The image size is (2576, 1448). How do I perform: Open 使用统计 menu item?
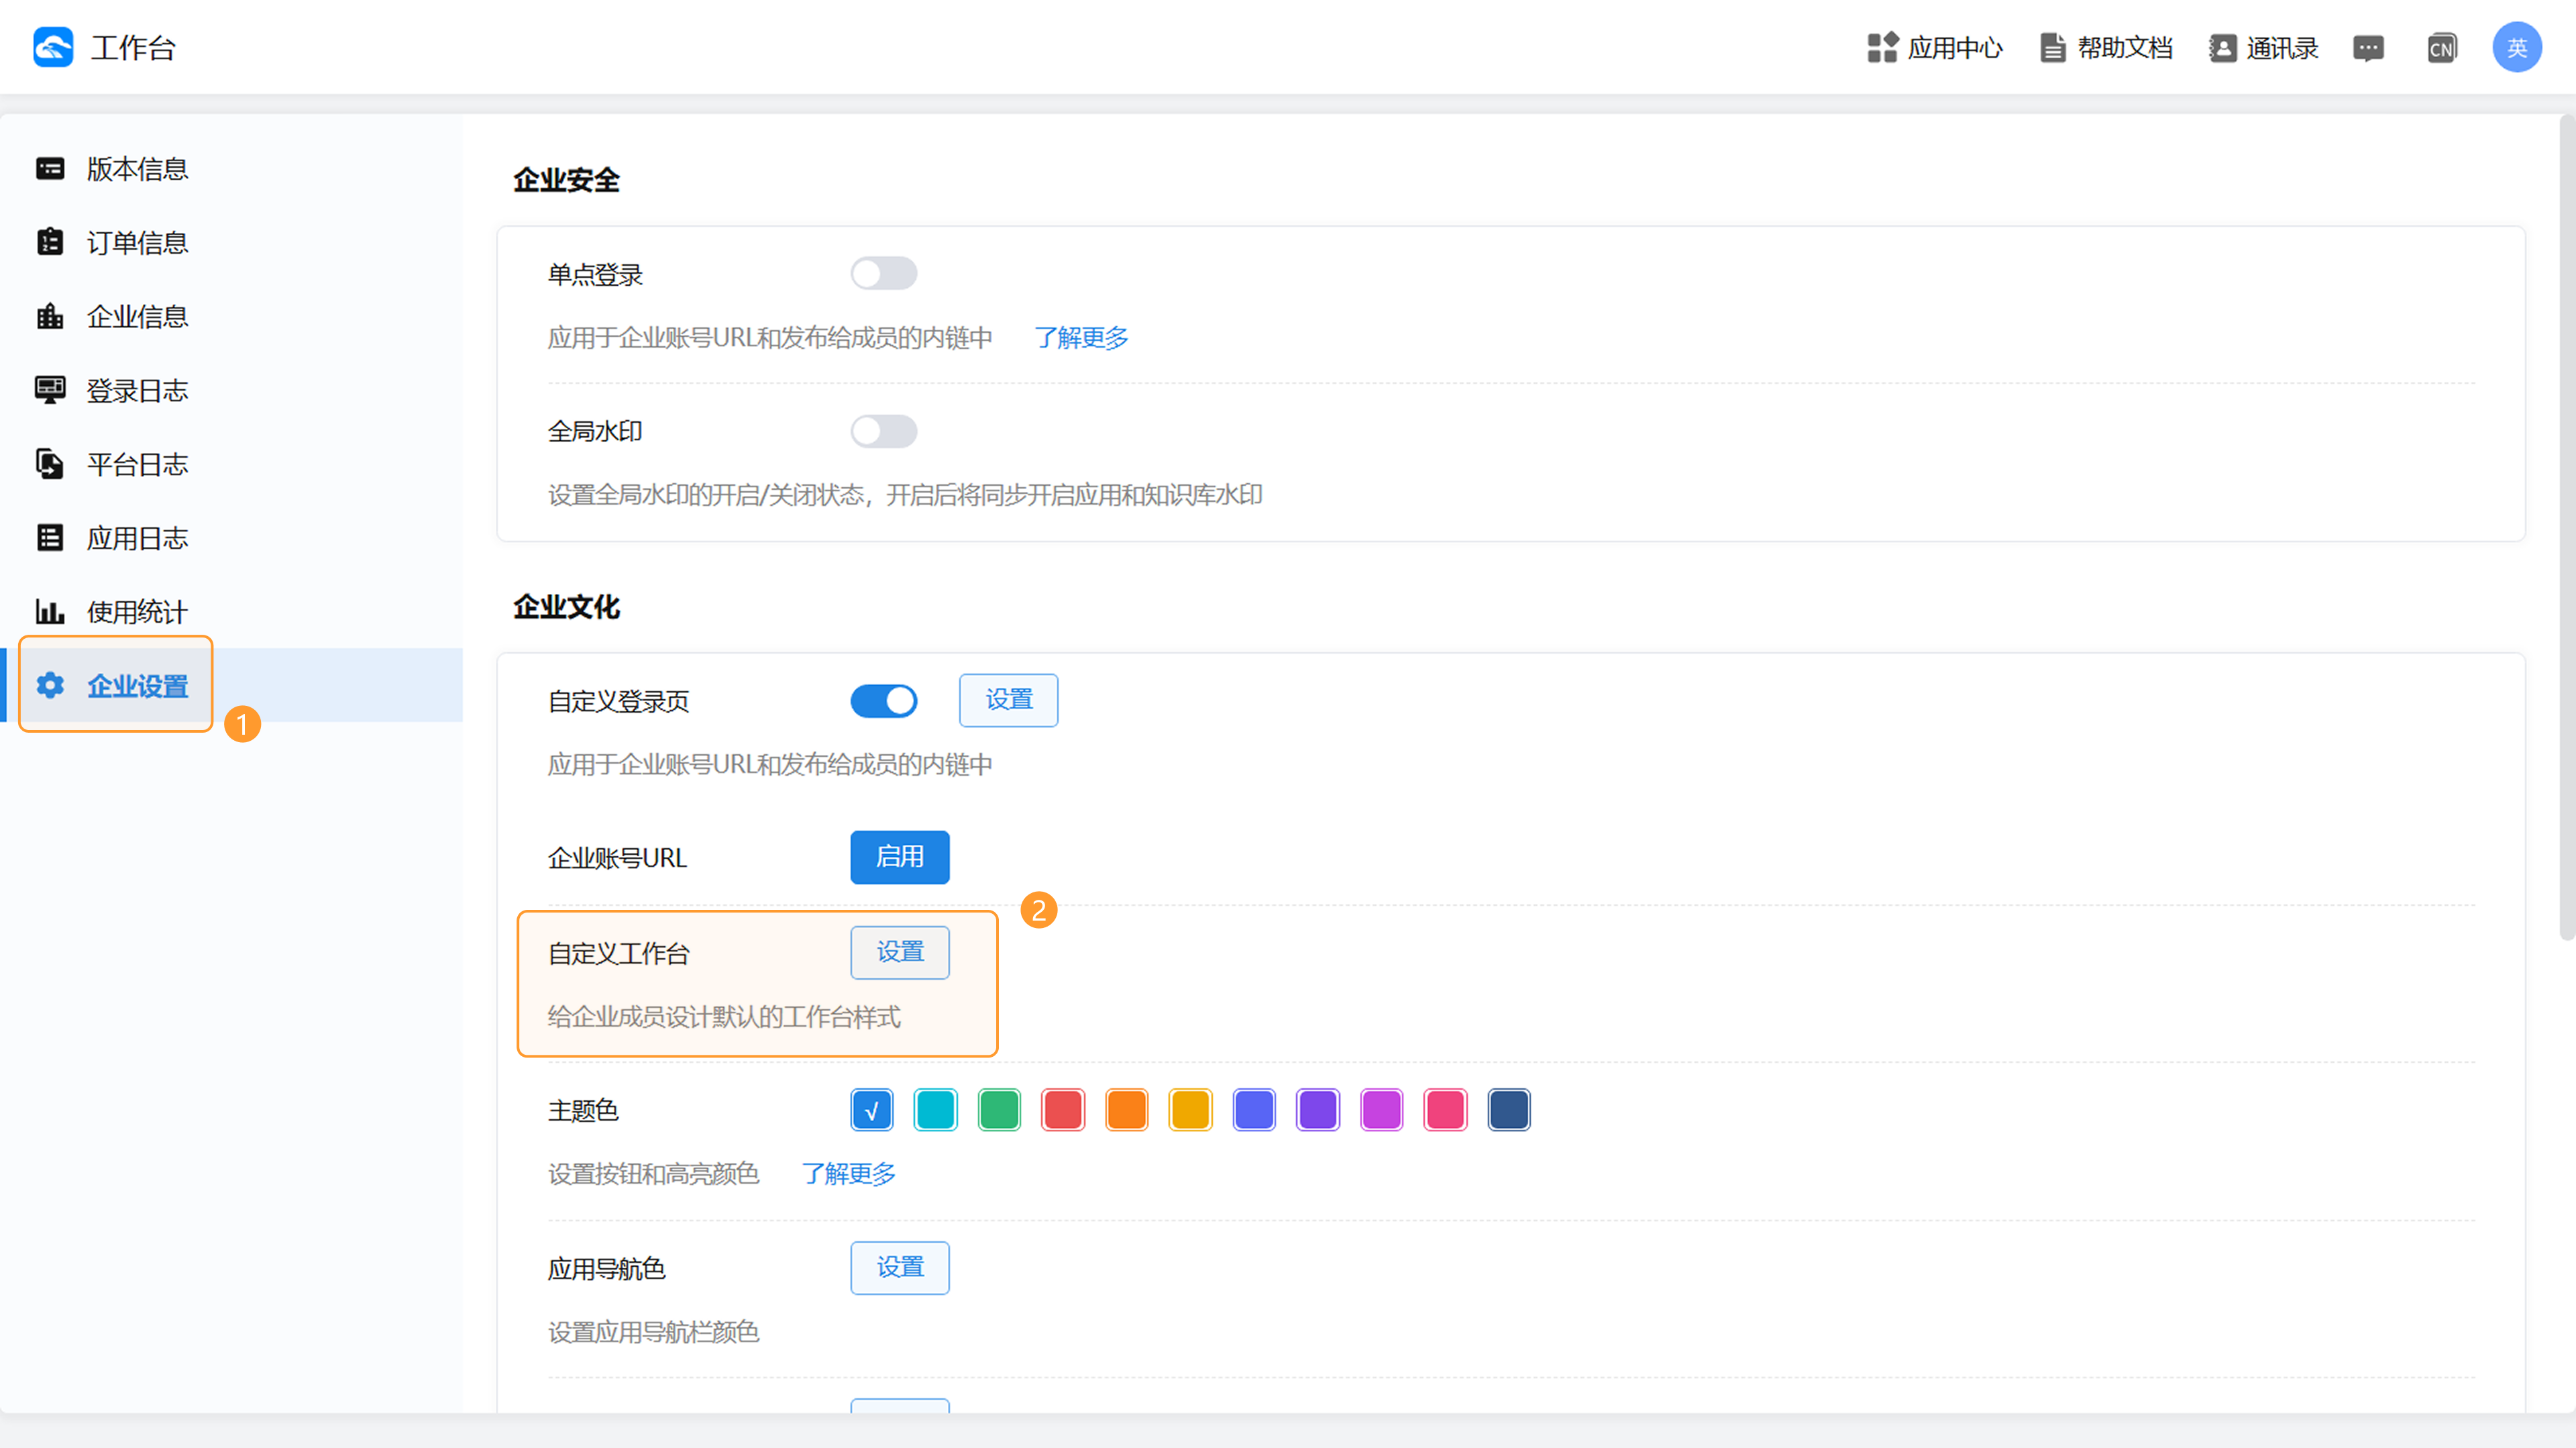coord(231,611)
